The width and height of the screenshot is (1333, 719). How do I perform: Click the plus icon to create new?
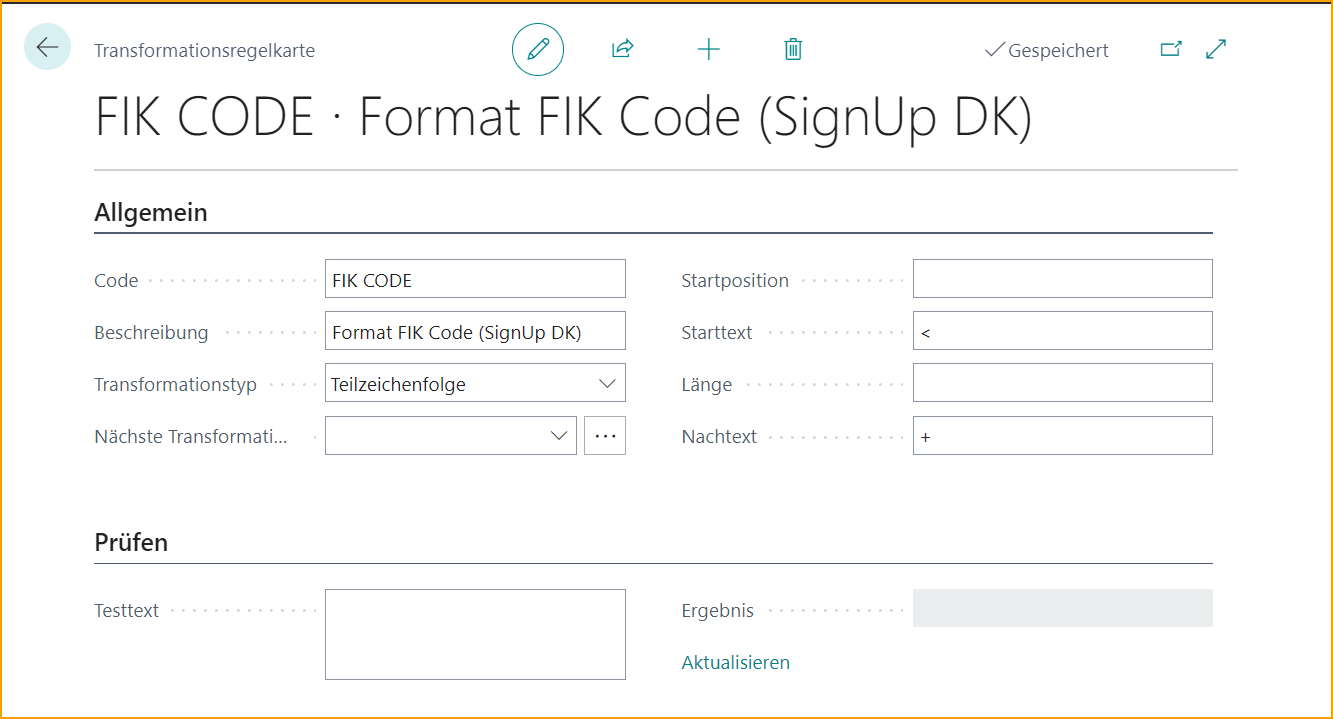pyautogui.click(x=708, y=50)
